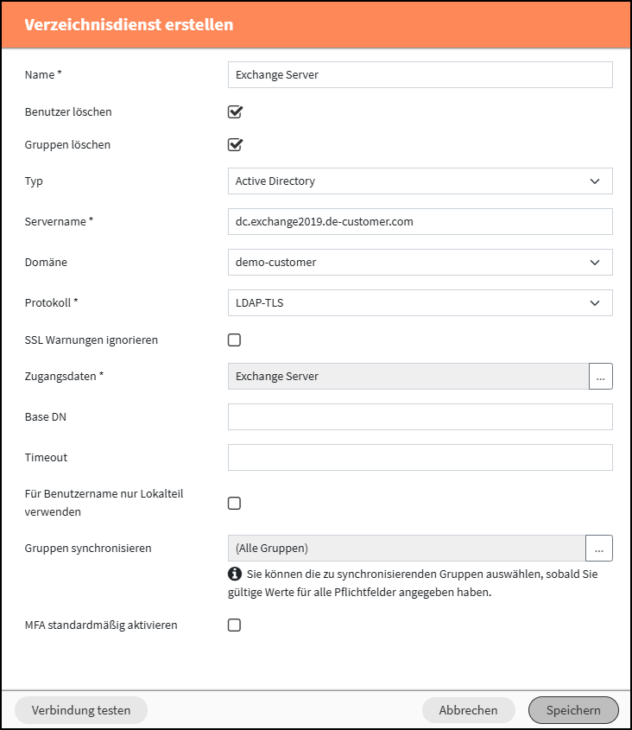The image size is (632, 730).
Task: Open the LDAP-TLS Protokoll dropdown
Action: tap(420, 303)
